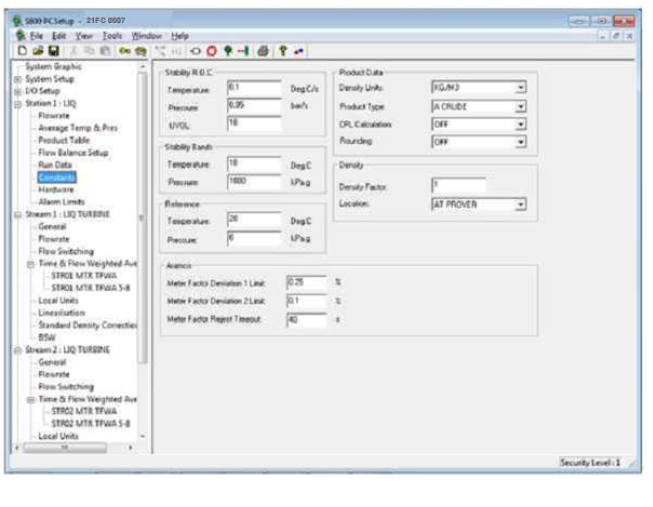Open the Window menu
The height and width of the screenshot is (507, 653).
[x=146, y=36]
